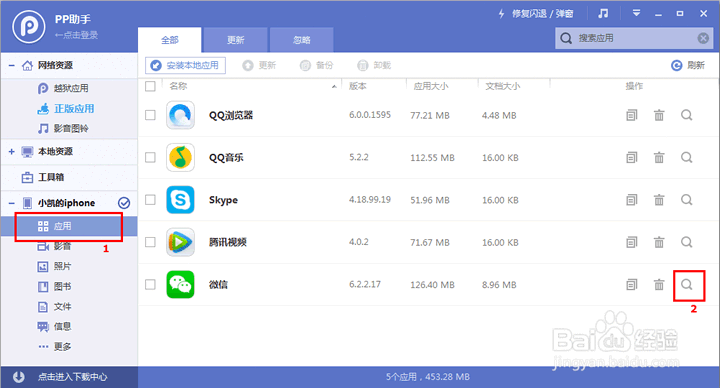Collapse the 网络资源 tree section
The width and height of the screenshot is (720, 388).
coord(11,65)
